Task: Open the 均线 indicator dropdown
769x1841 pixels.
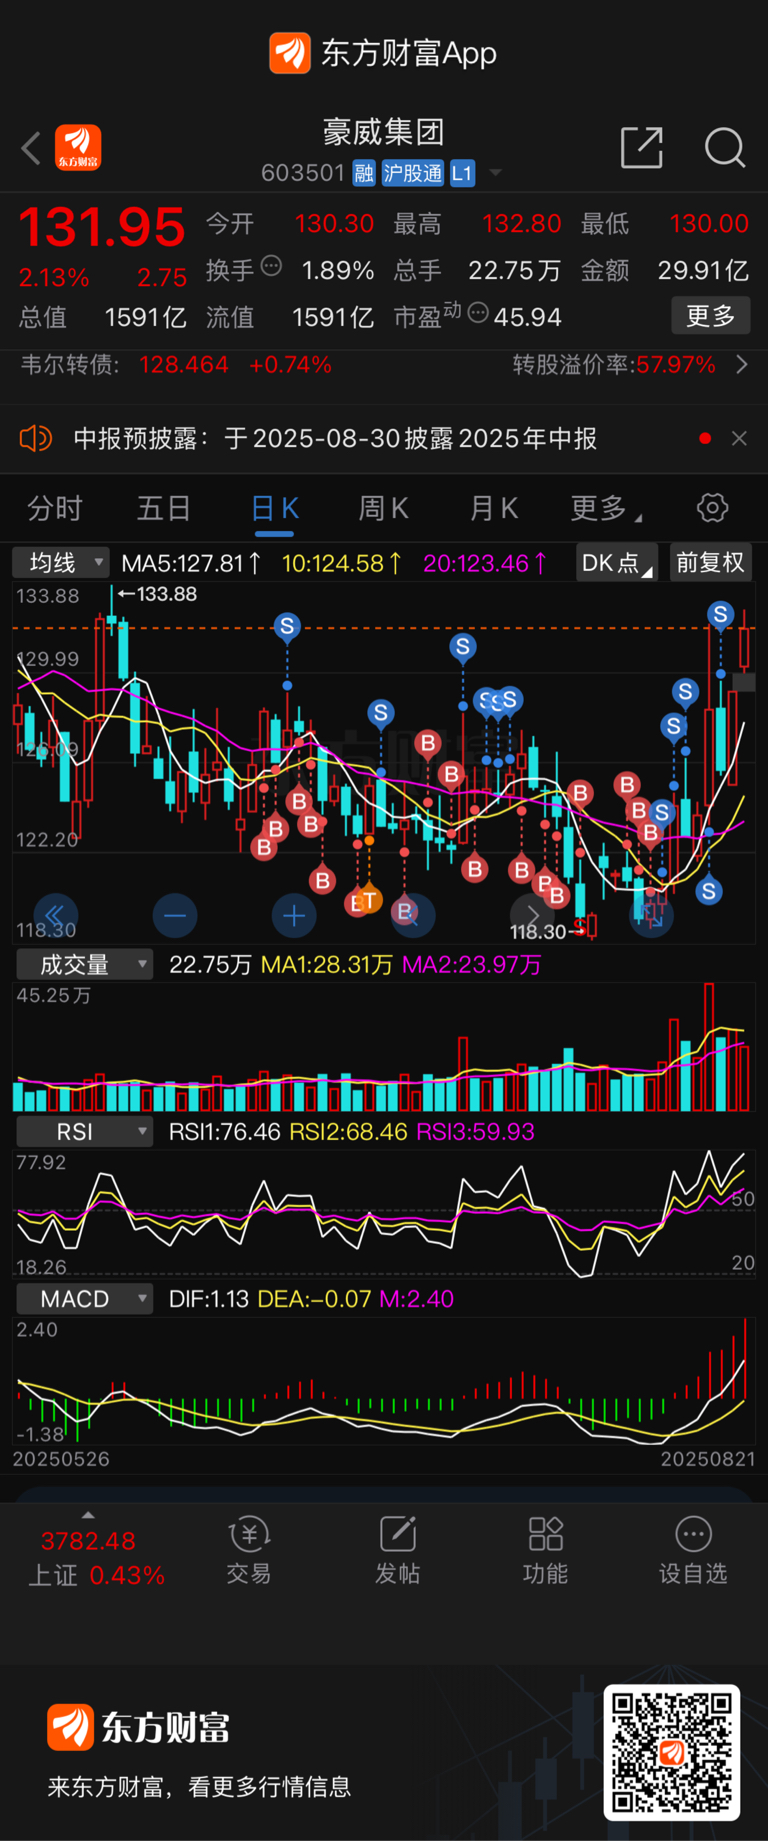Action: click(61, 563)
